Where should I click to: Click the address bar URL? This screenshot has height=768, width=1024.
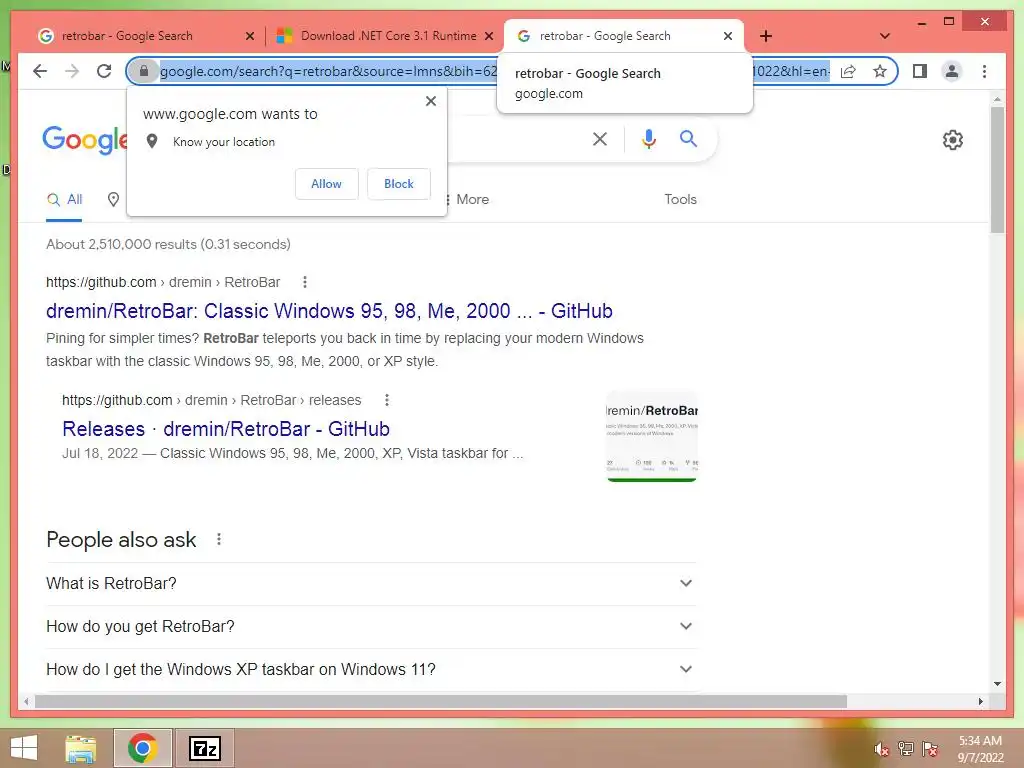[x=494, y=71]
